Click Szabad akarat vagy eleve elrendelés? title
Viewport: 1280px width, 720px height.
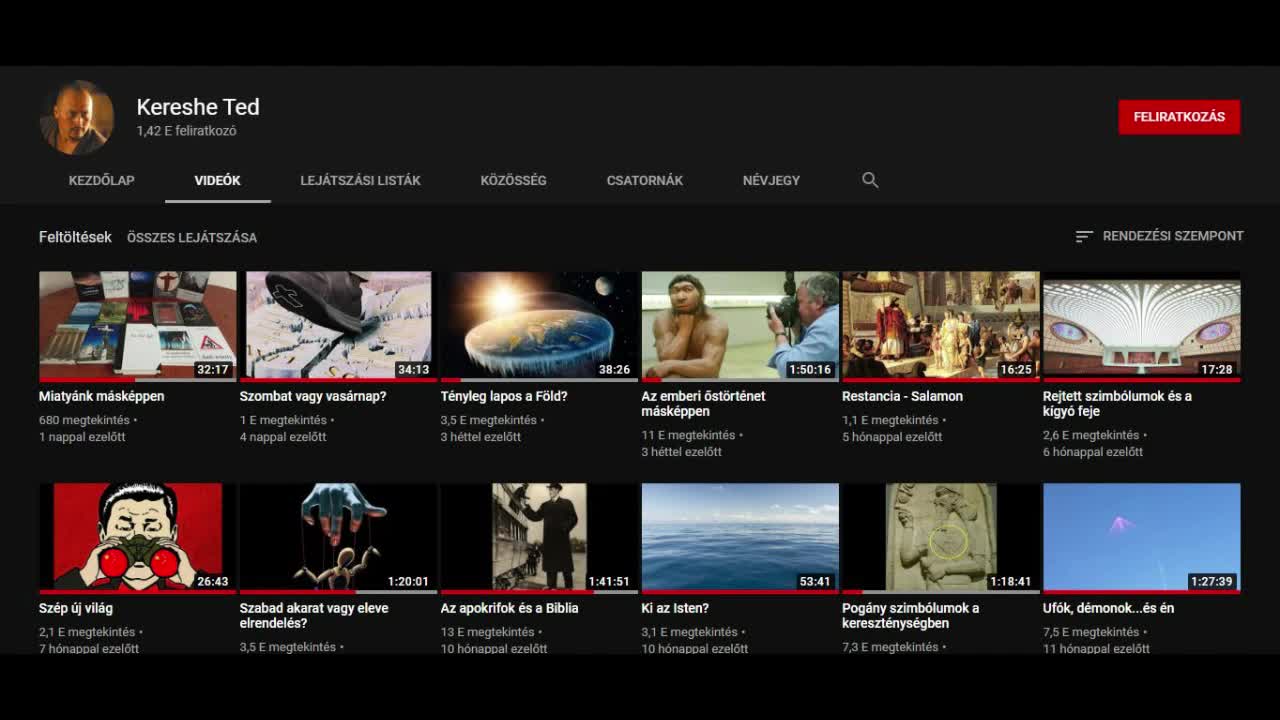coord(314,616)
